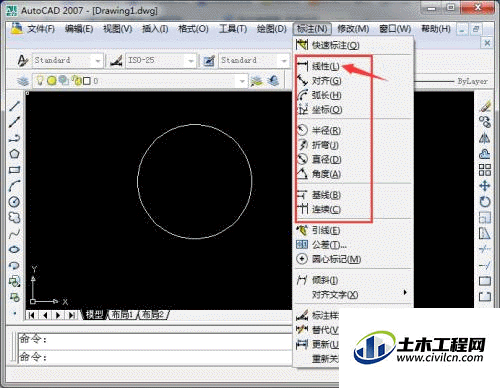Click the Layer Previous icon
500x388 pixels.
pyautogui.click(x=273, y=81)
